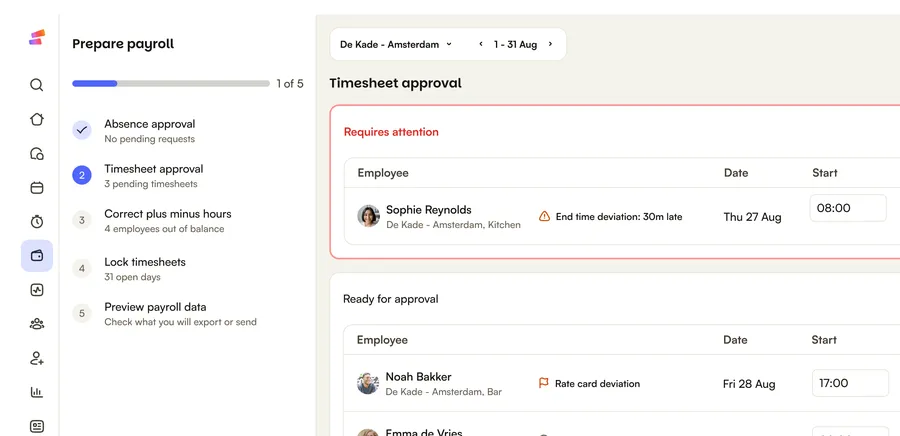Click the payroll progress bar
Viewport: 900px width, 436px height.
171,83
